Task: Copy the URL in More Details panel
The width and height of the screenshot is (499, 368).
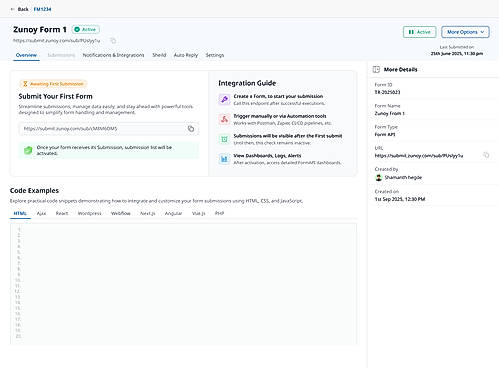Action: tap(486, 155)
